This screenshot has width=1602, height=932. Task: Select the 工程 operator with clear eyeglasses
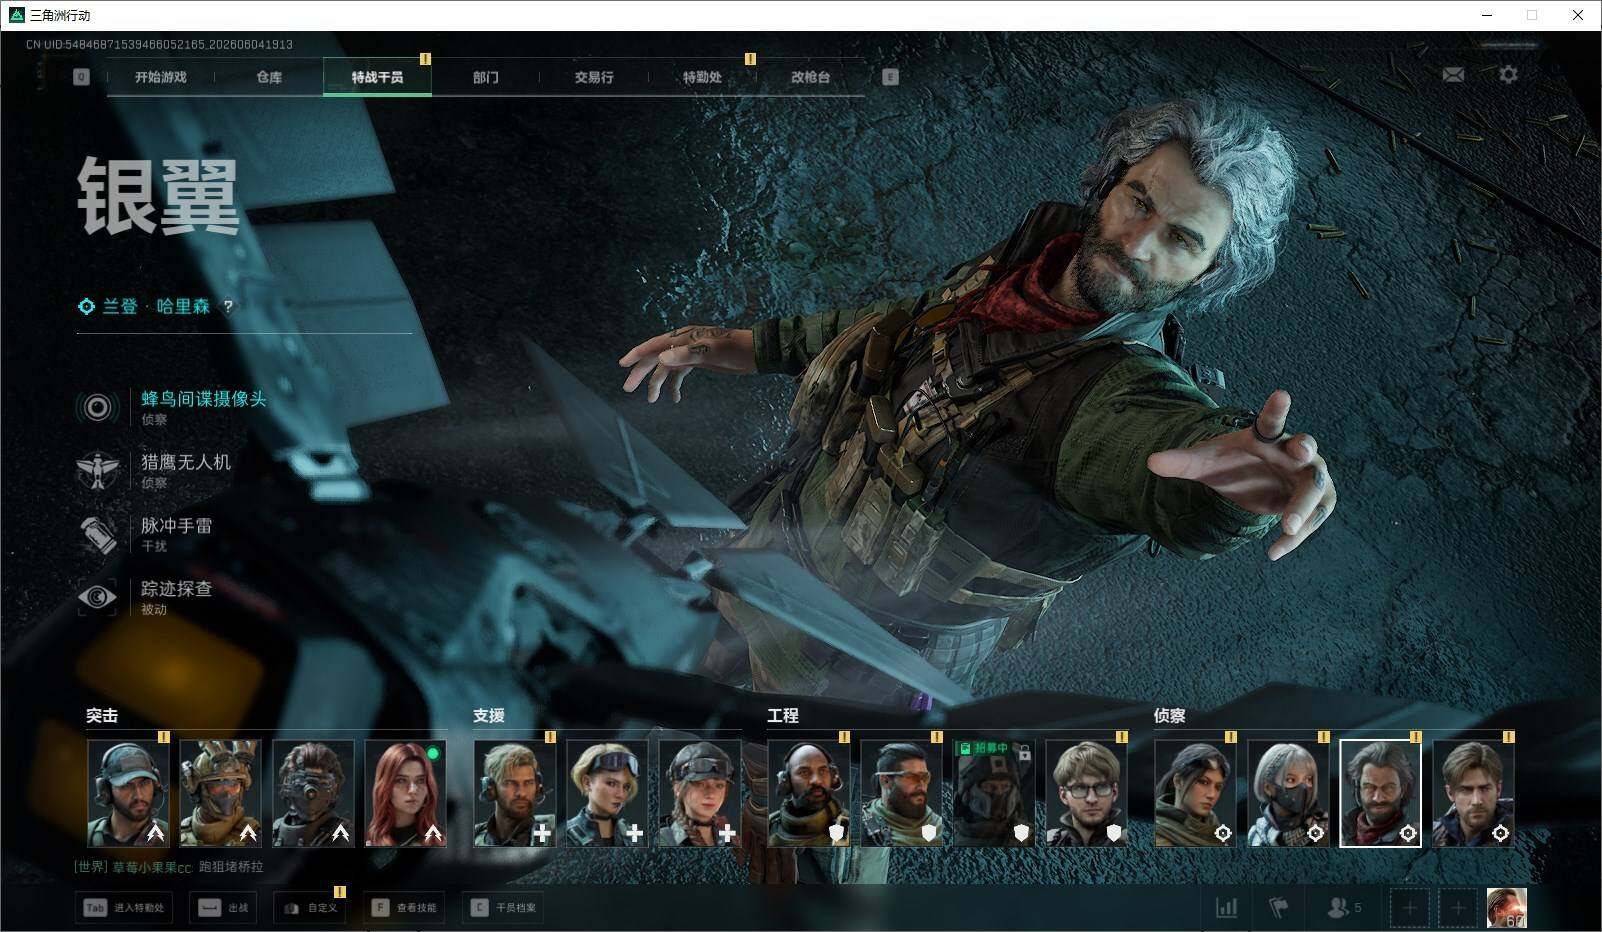[x=1086, y=793]
